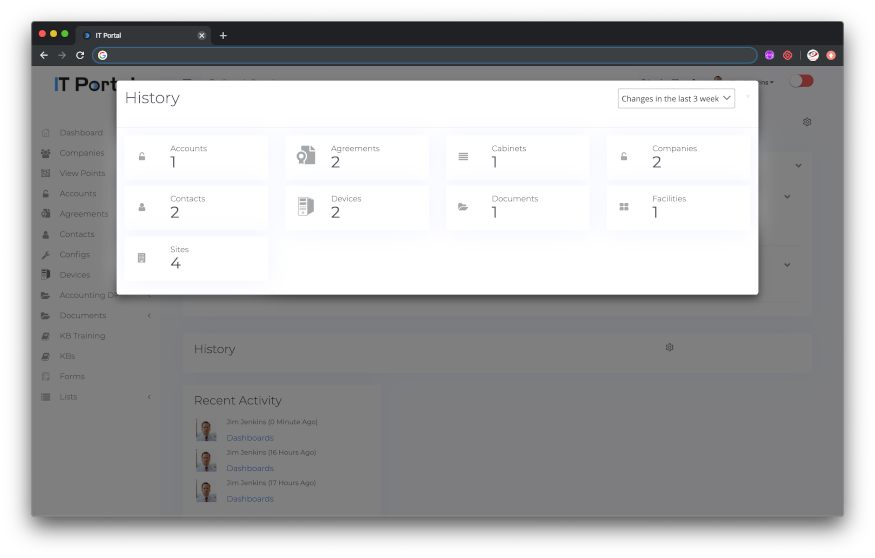Screen dimensions: 875x558
Task: Click the Agreements icon in sidebar
Action: [x=46, y=214]
